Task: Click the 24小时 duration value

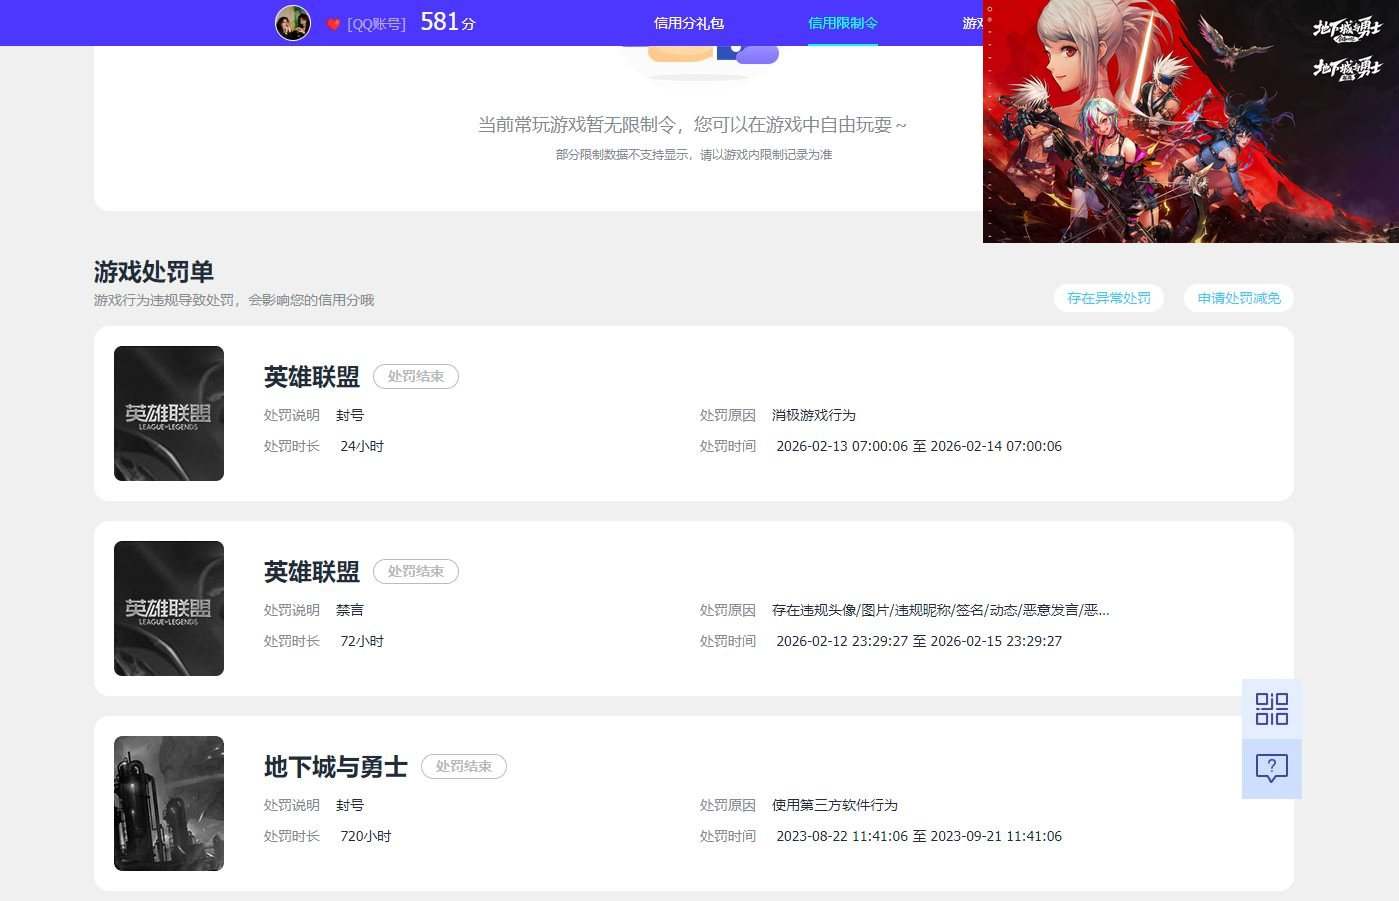Action: click(x=362, y=446)
